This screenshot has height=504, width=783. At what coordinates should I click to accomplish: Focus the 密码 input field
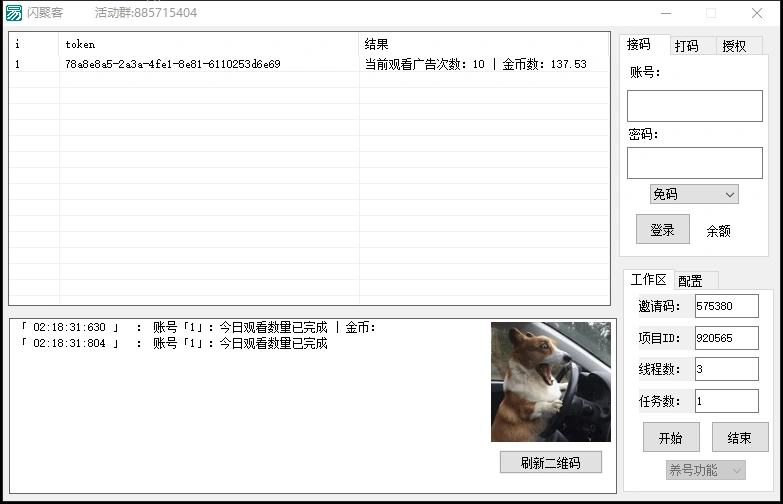tap(694, 163)
